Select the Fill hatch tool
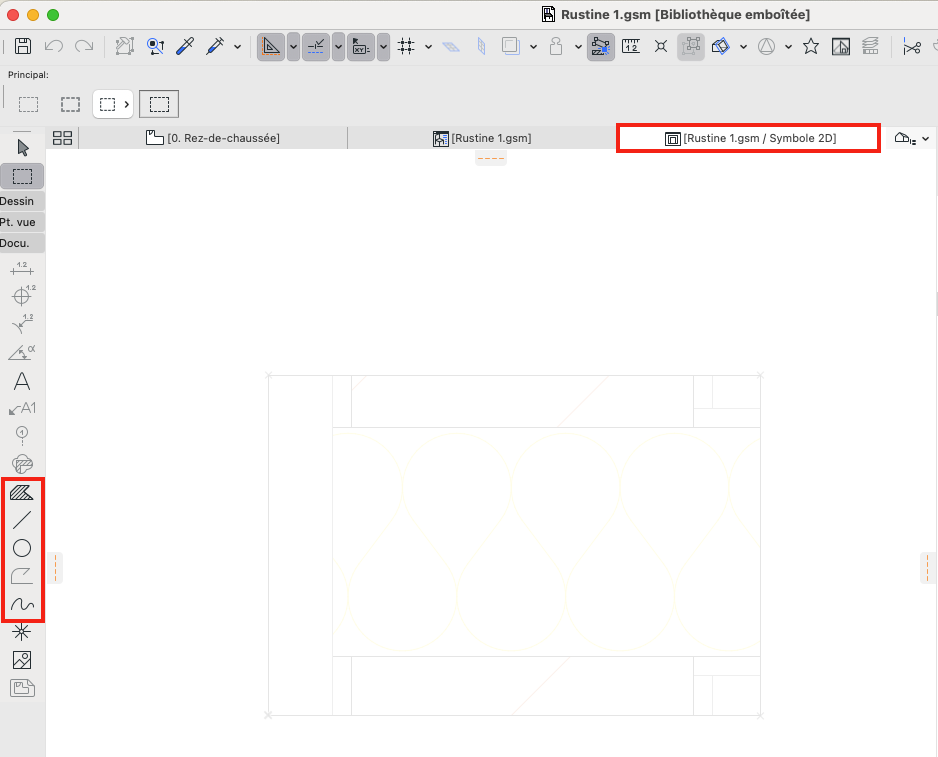 [22, 492]
